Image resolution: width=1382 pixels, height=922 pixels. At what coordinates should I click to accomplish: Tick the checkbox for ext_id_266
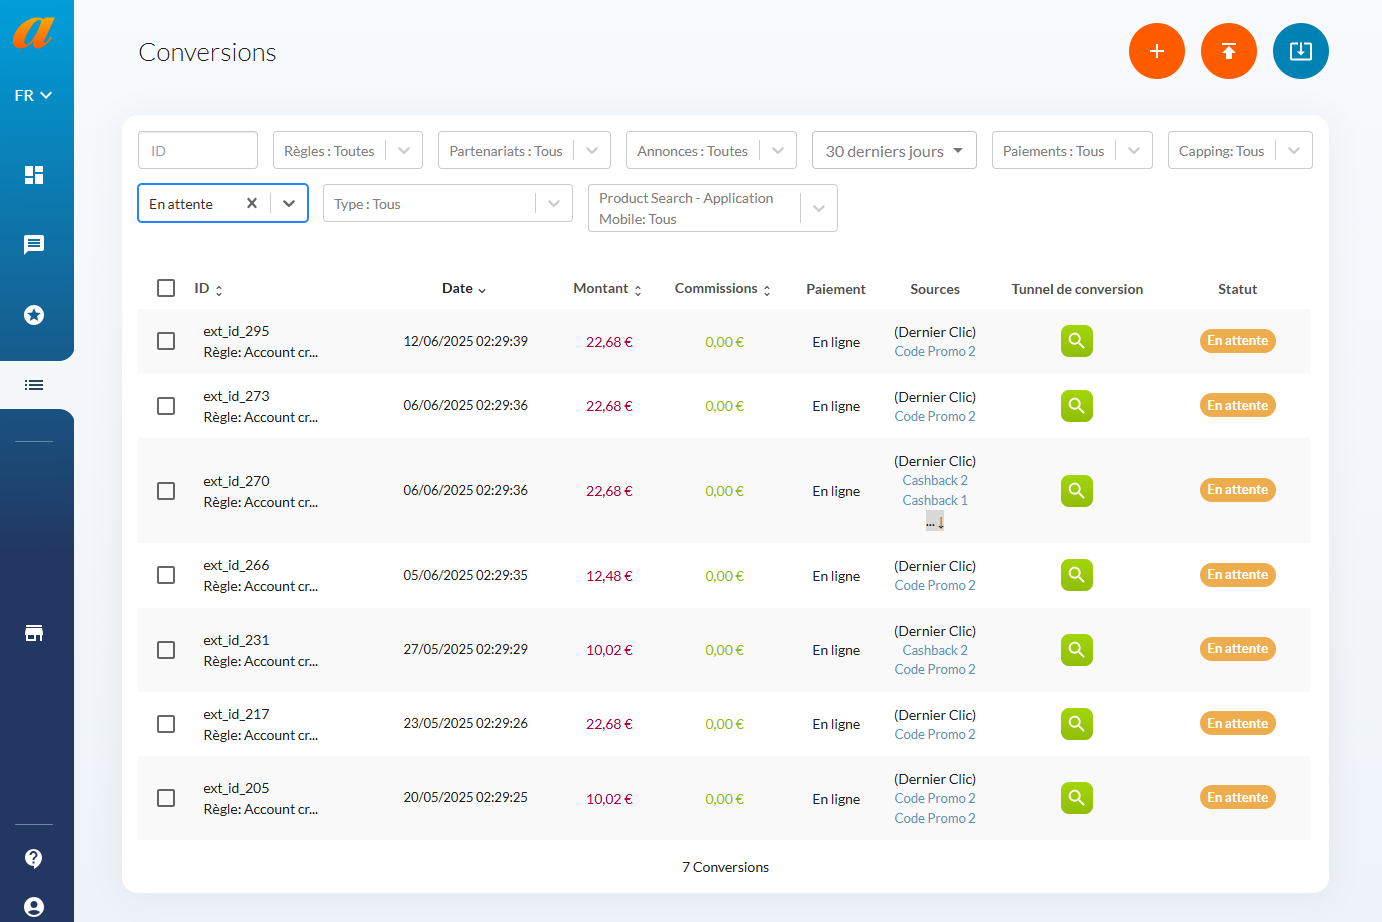click(166, 575)
